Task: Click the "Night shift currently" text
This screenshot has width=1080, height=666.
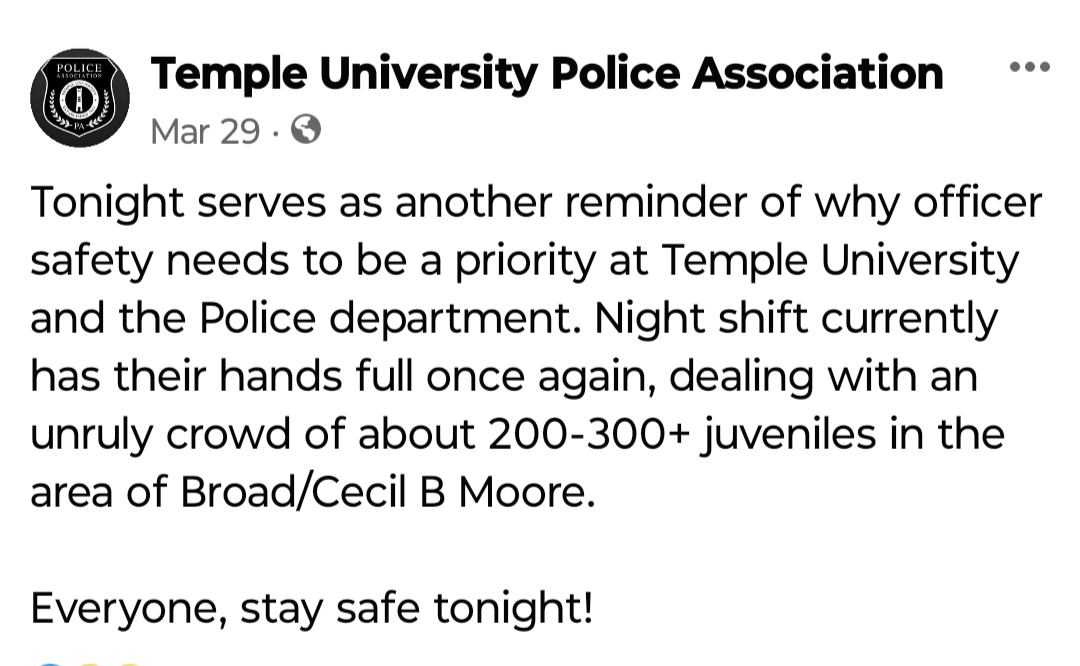Action: 796,320
